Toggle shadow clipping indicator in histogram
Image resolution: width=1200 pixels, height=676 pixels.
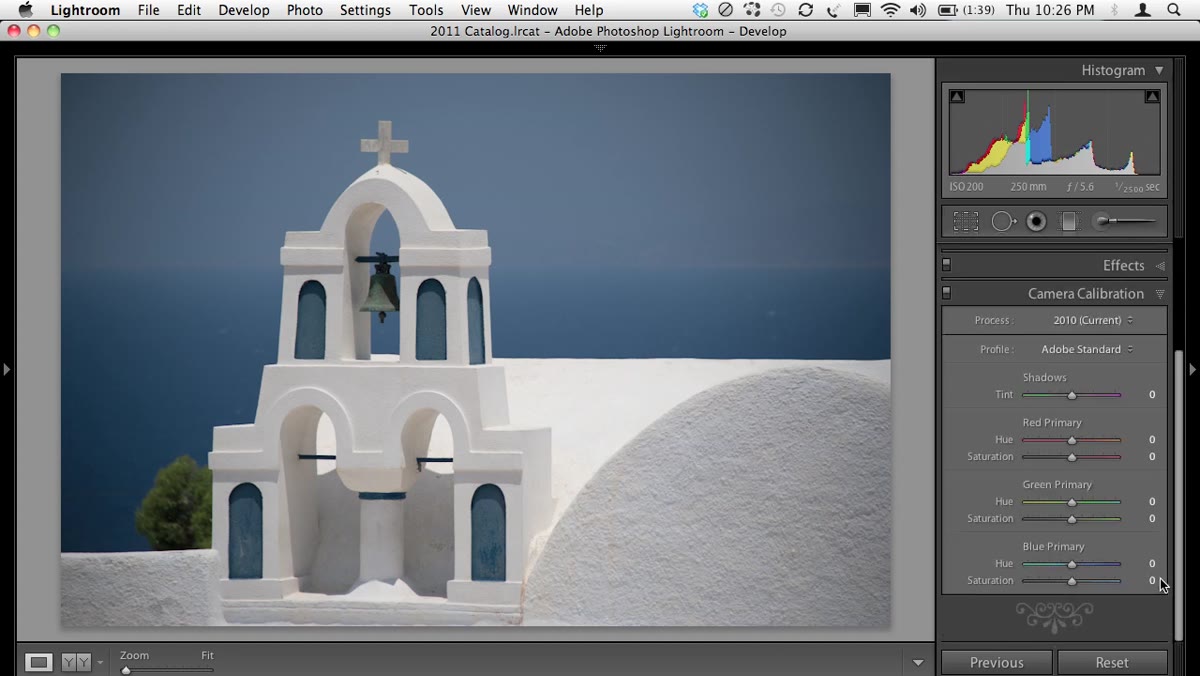coord(957,97)
